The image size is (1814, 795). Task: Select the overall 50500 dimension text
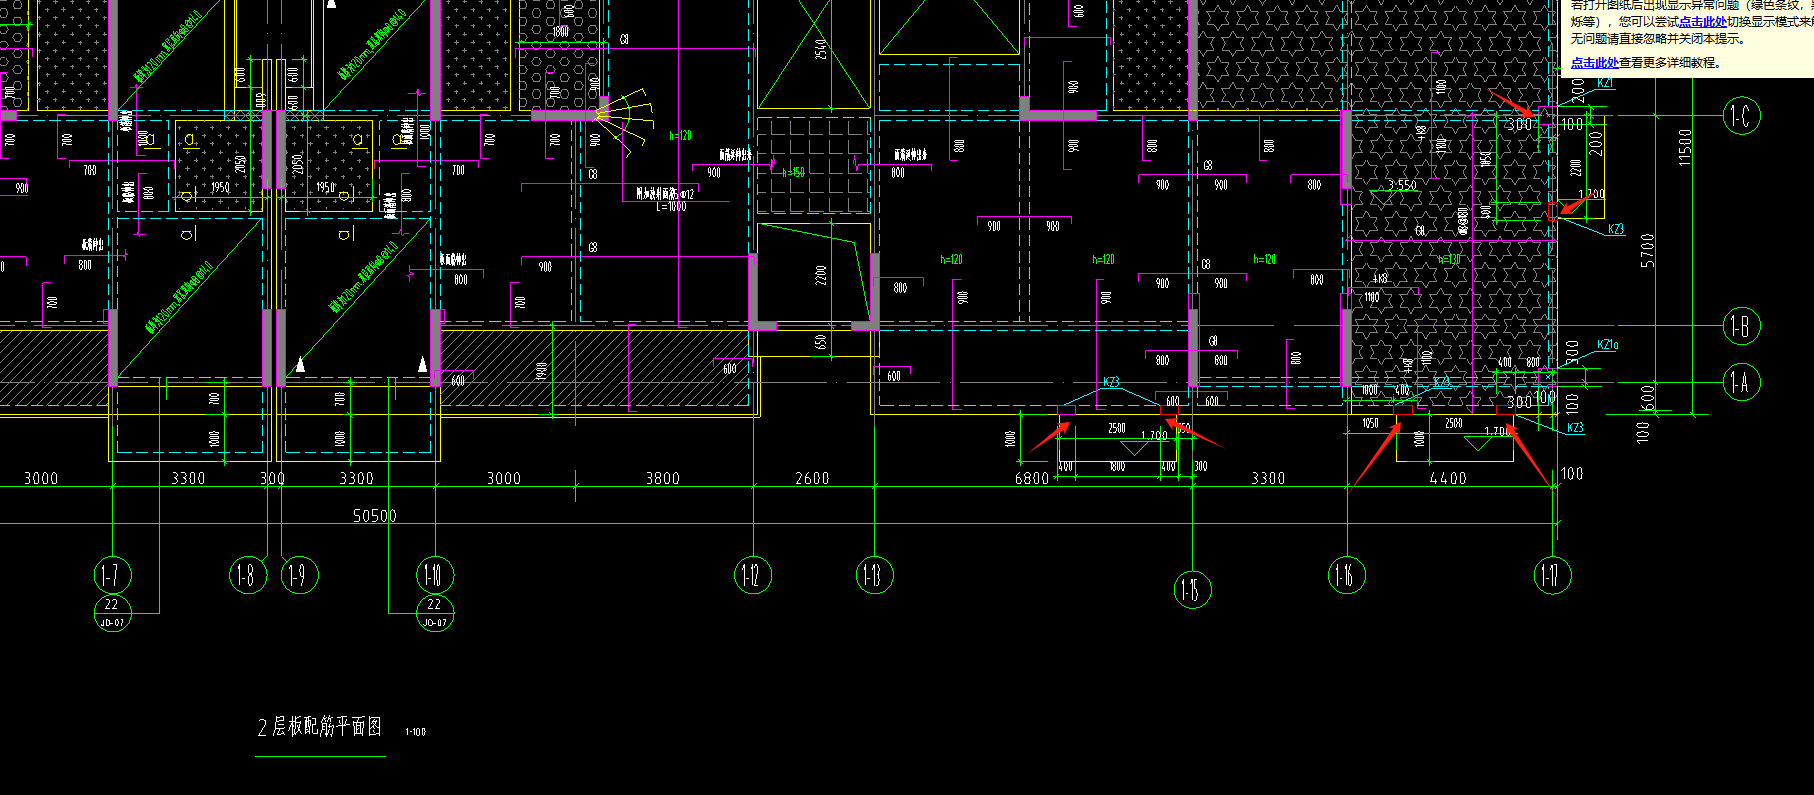[x=375, y=516]
